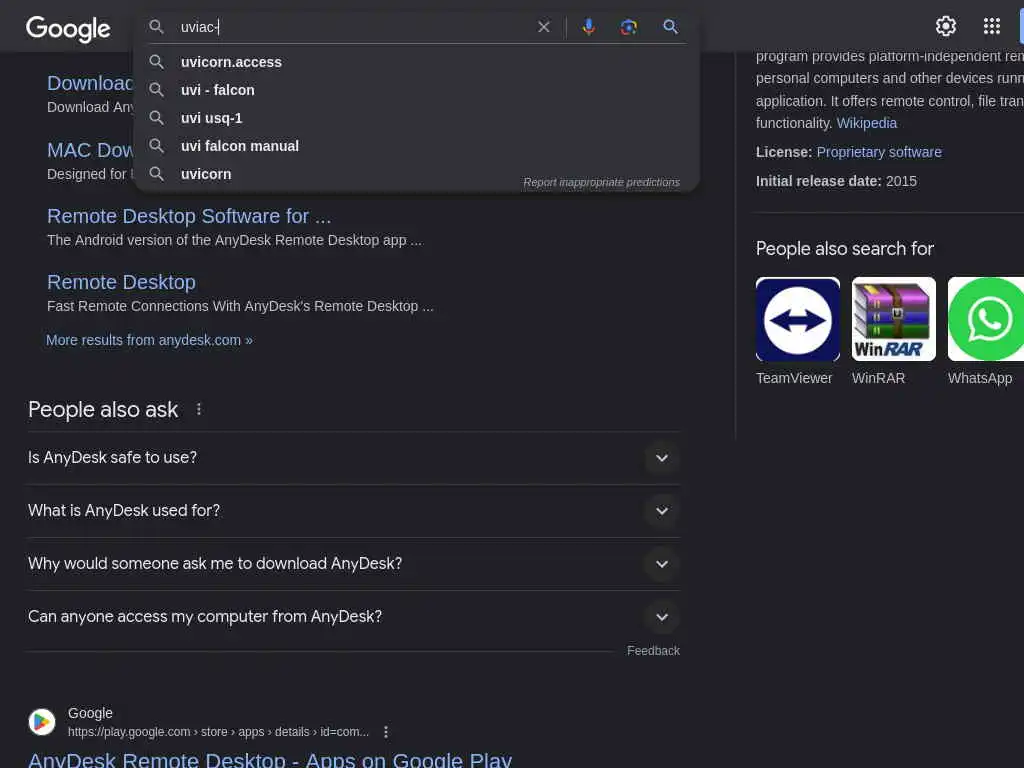The width and height of the screenshot is (1024, 768).
Task: Click 'Report inappropriate predictions'
Action: coord(601,182)
